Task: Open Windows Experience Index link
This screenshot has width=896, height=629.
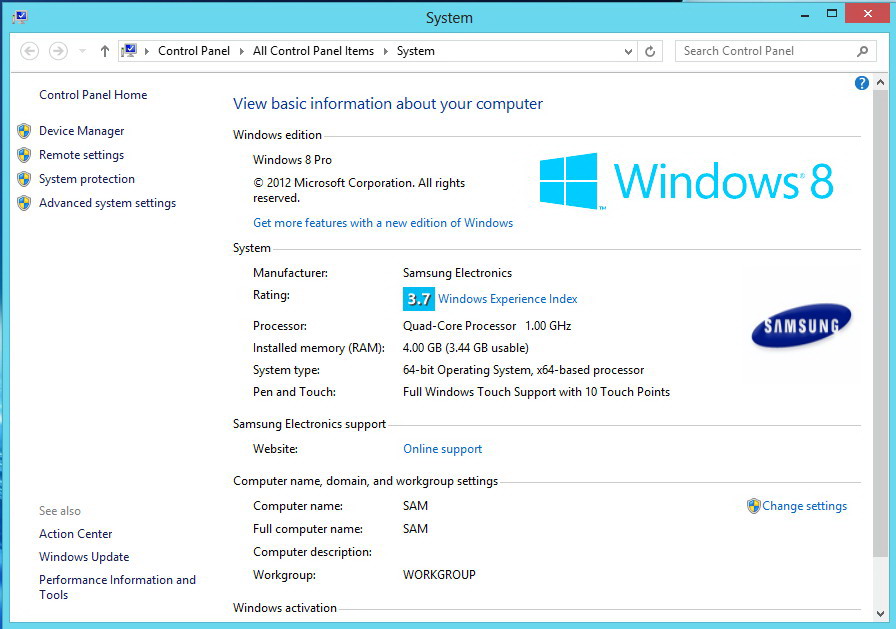Action: pos(507,299)
